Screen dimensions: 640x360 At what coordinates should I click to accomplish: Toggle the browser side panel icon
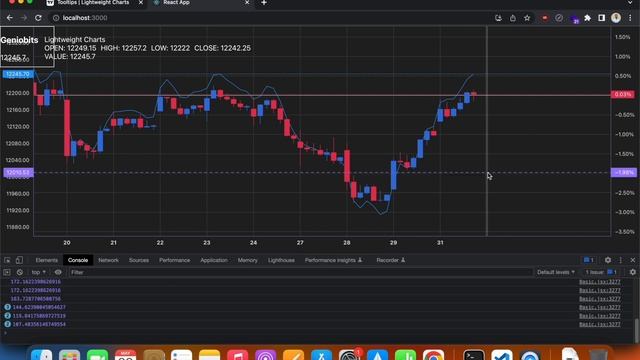602,18
